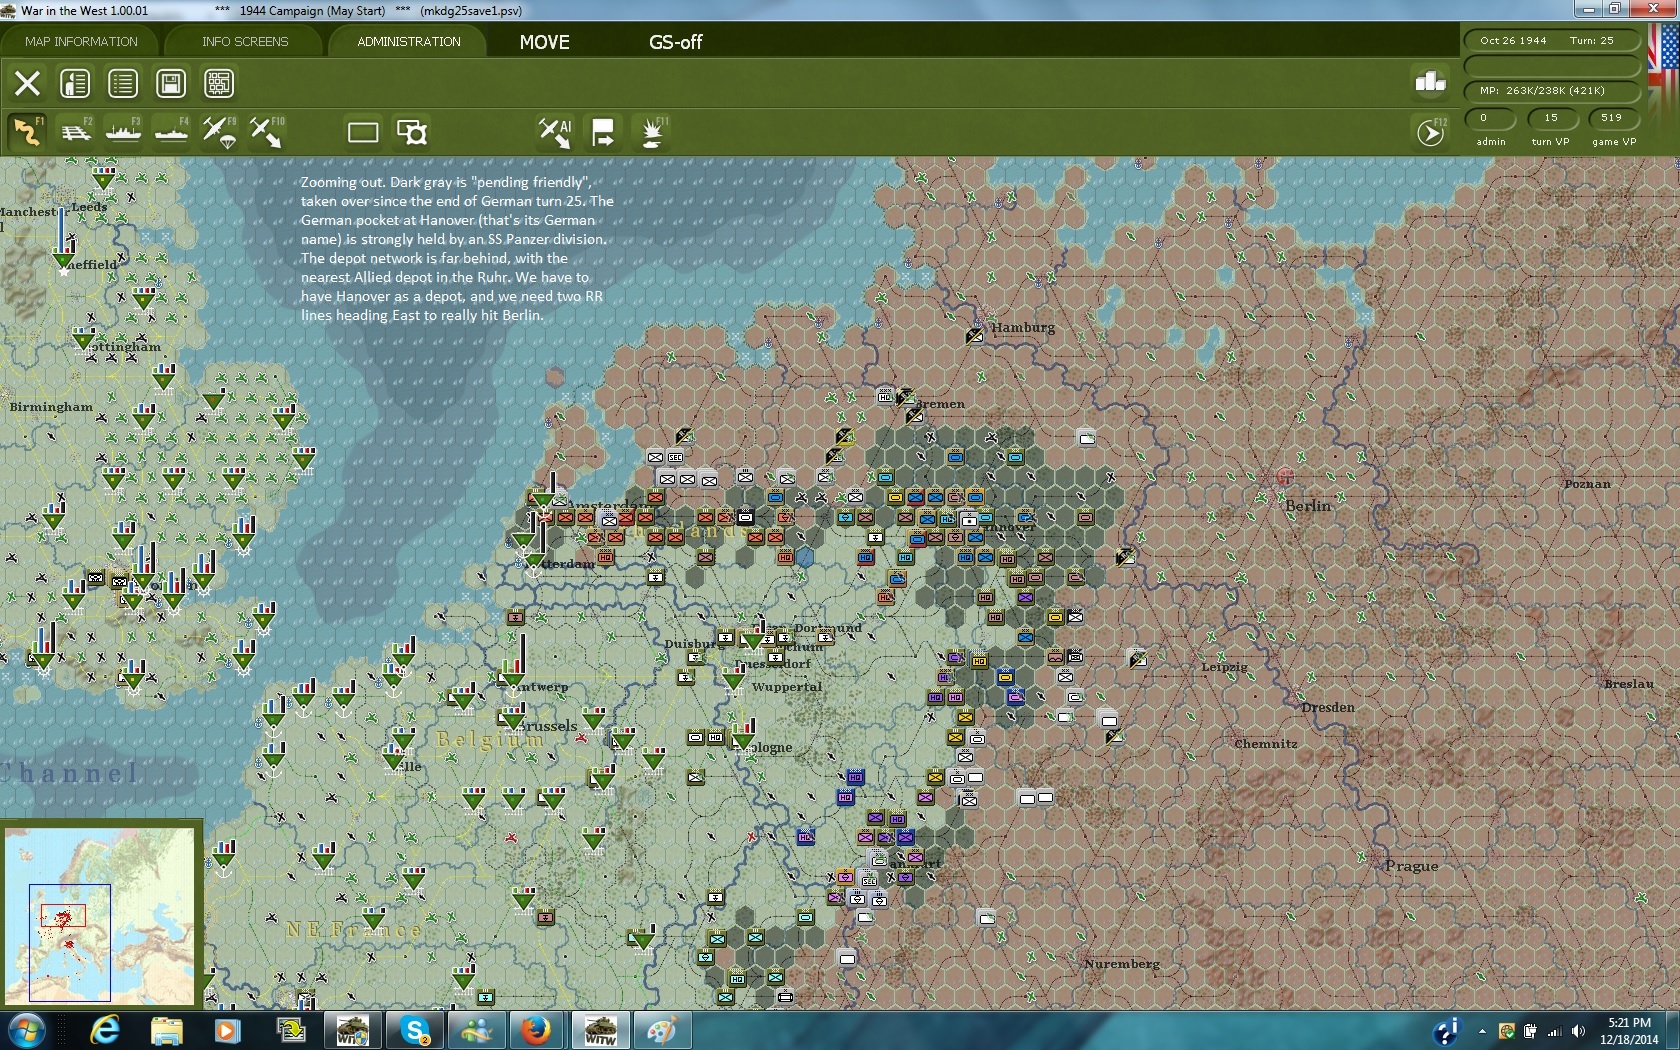Open the save game disk icon
Viewport: 1680px width, 1050px height.
click(171, 83)
